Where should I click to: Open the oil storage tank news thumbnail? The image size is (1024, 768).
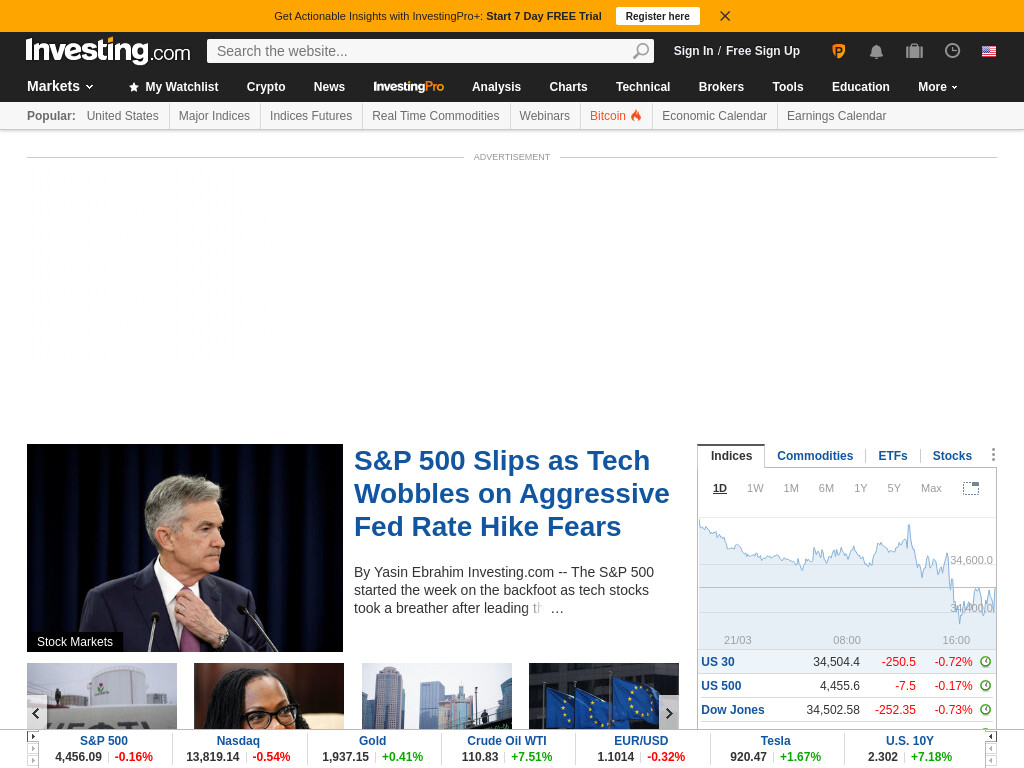[102, 696]
